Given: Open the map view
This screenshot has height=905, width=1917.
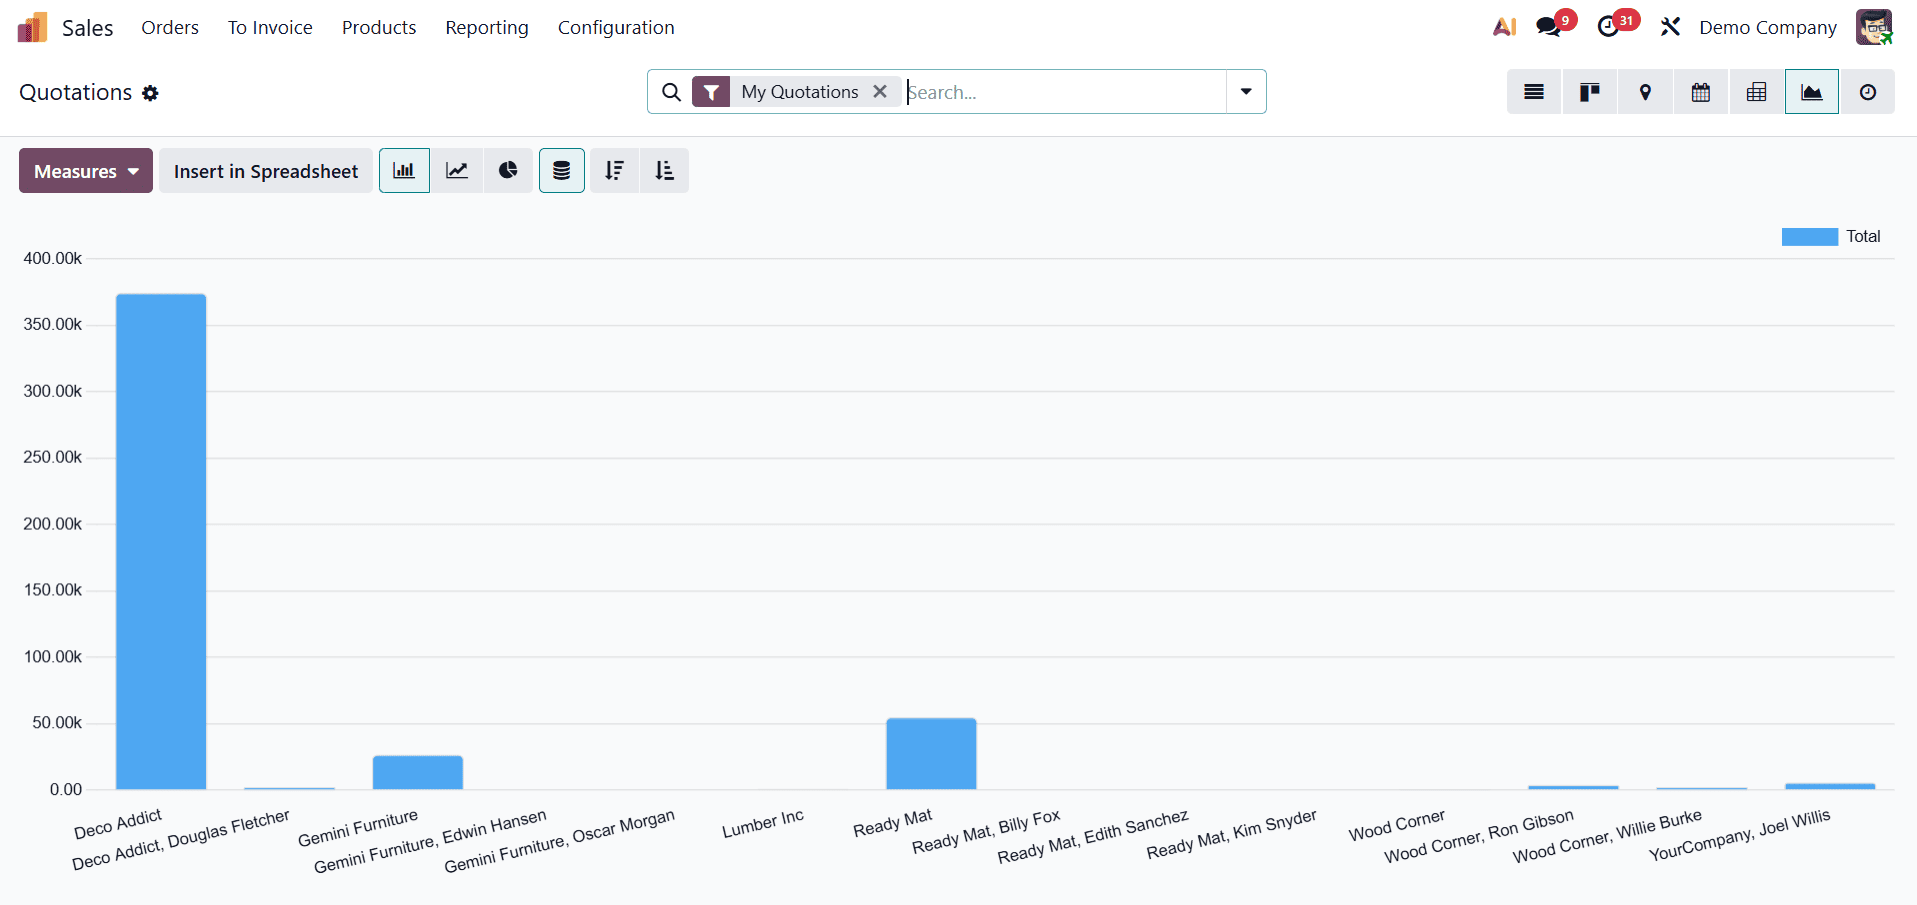Looking at the screenshot, I should [1644, 91].
